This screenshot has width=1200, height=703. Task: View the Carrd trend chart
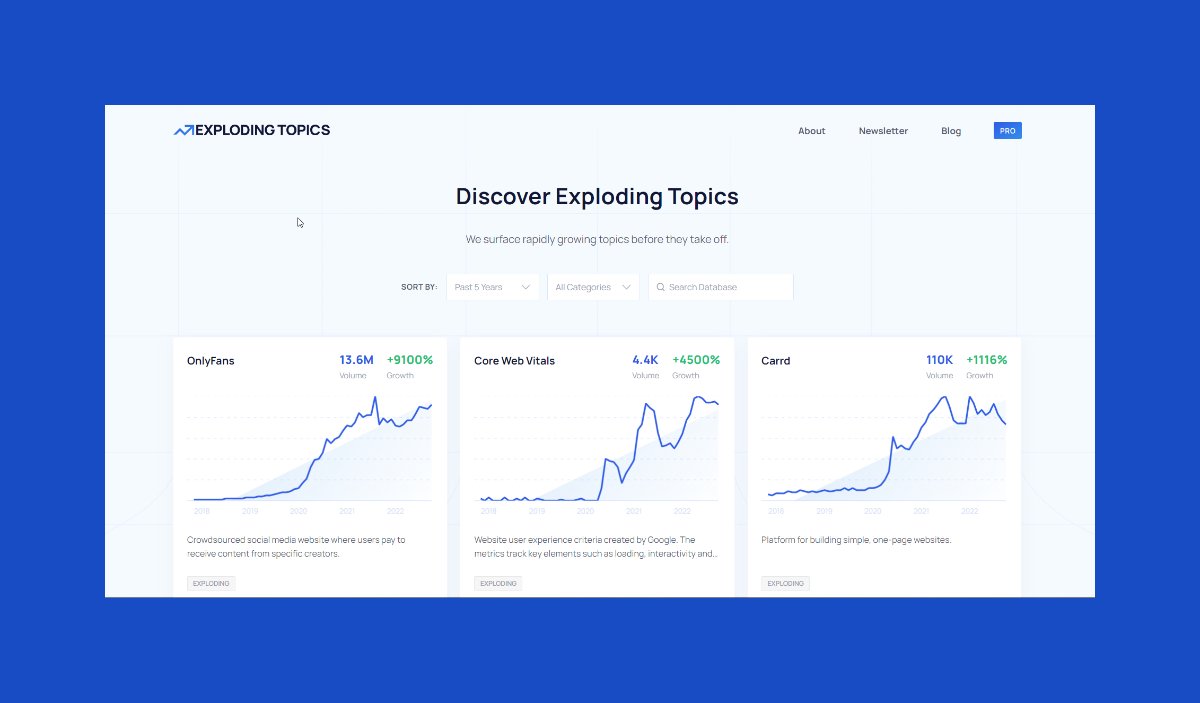click(885, 450)
